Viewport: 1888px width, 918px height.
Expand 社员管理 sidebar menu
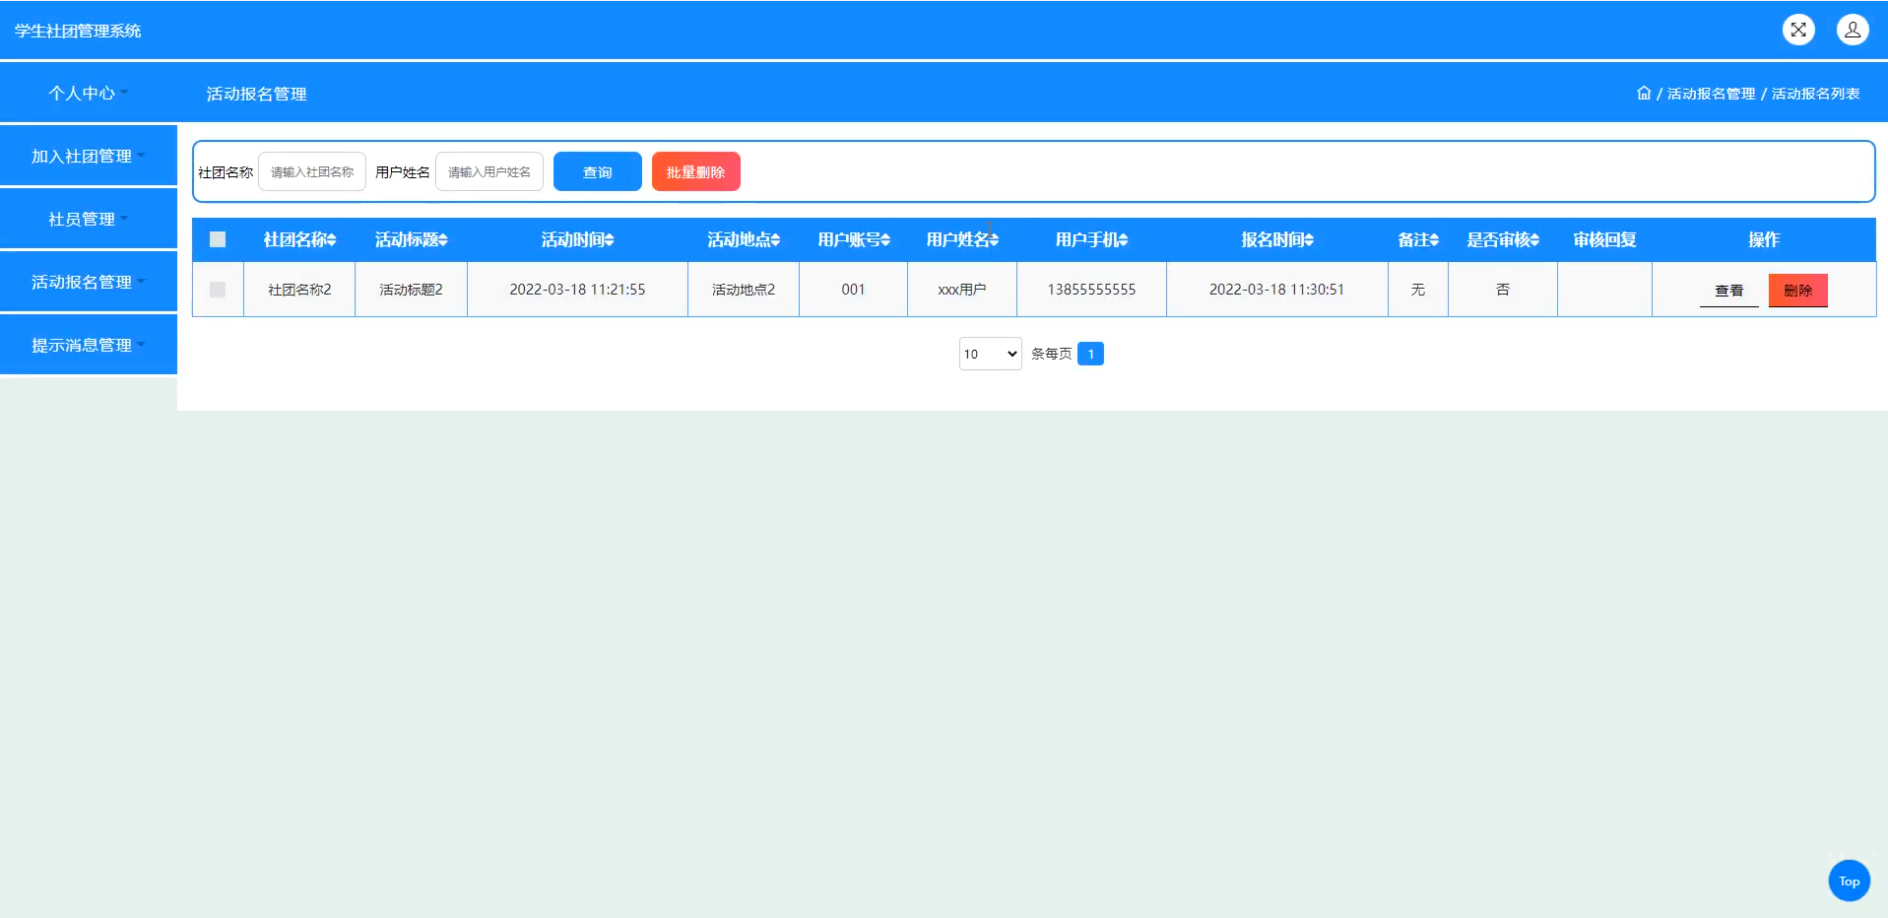tap(88, 219)
